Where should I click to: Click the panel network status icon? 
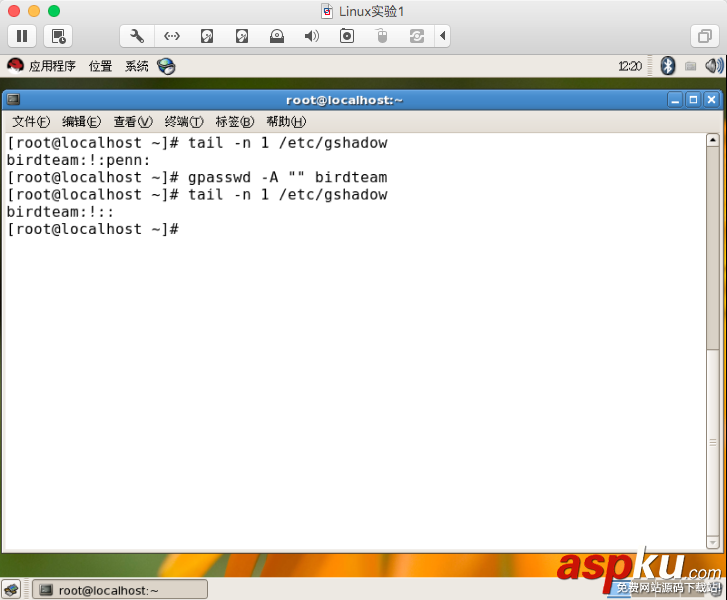tap(690, 66)
